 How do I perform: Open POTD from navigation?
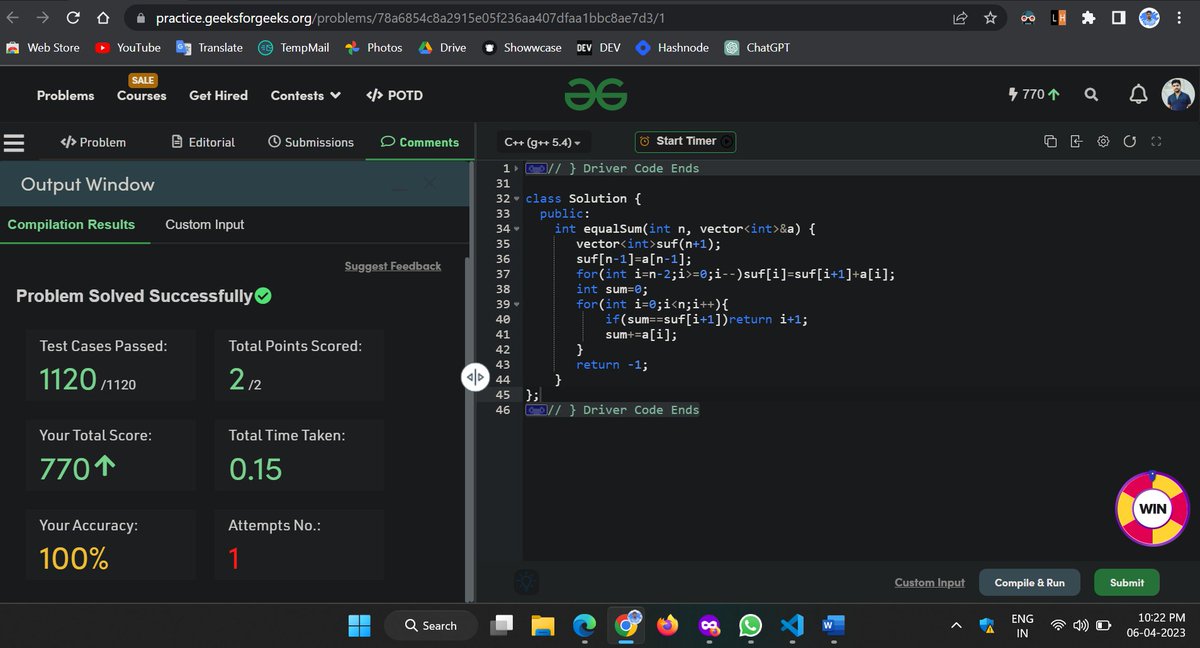(x=394, y=95)
